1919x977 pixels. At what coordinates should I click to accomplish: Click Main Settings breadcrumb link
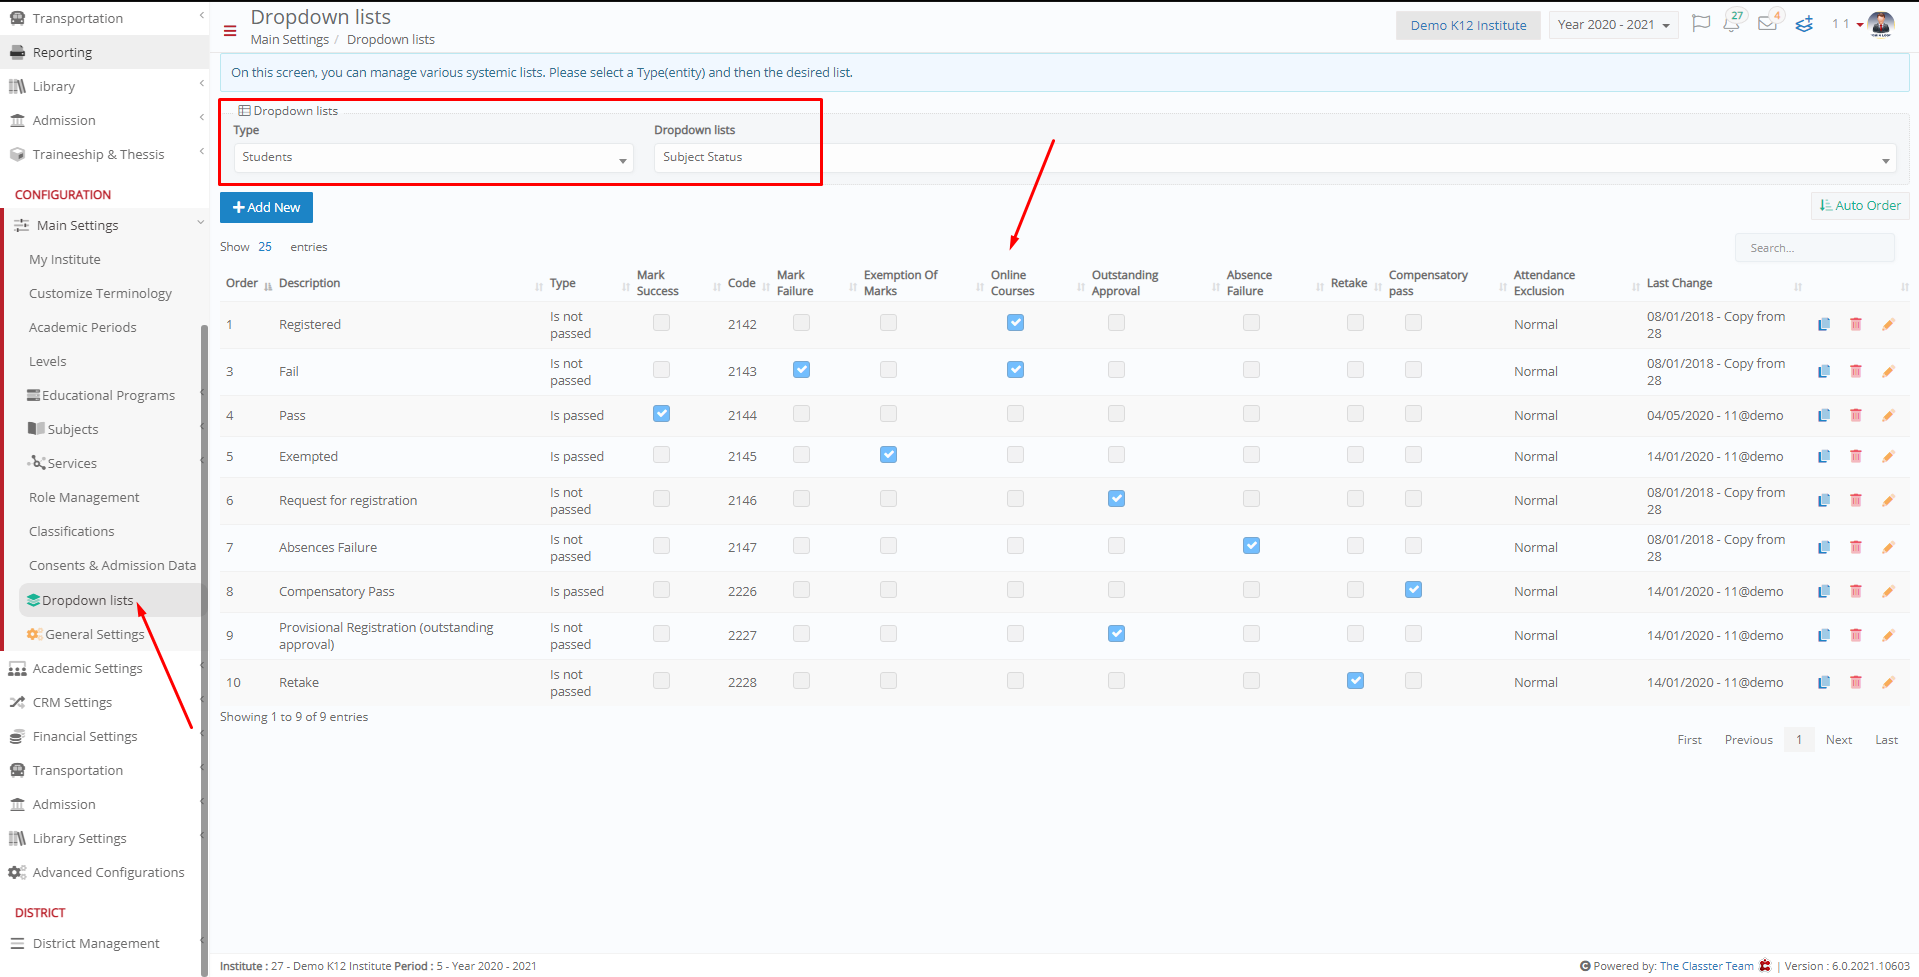(x=289, y=39)
